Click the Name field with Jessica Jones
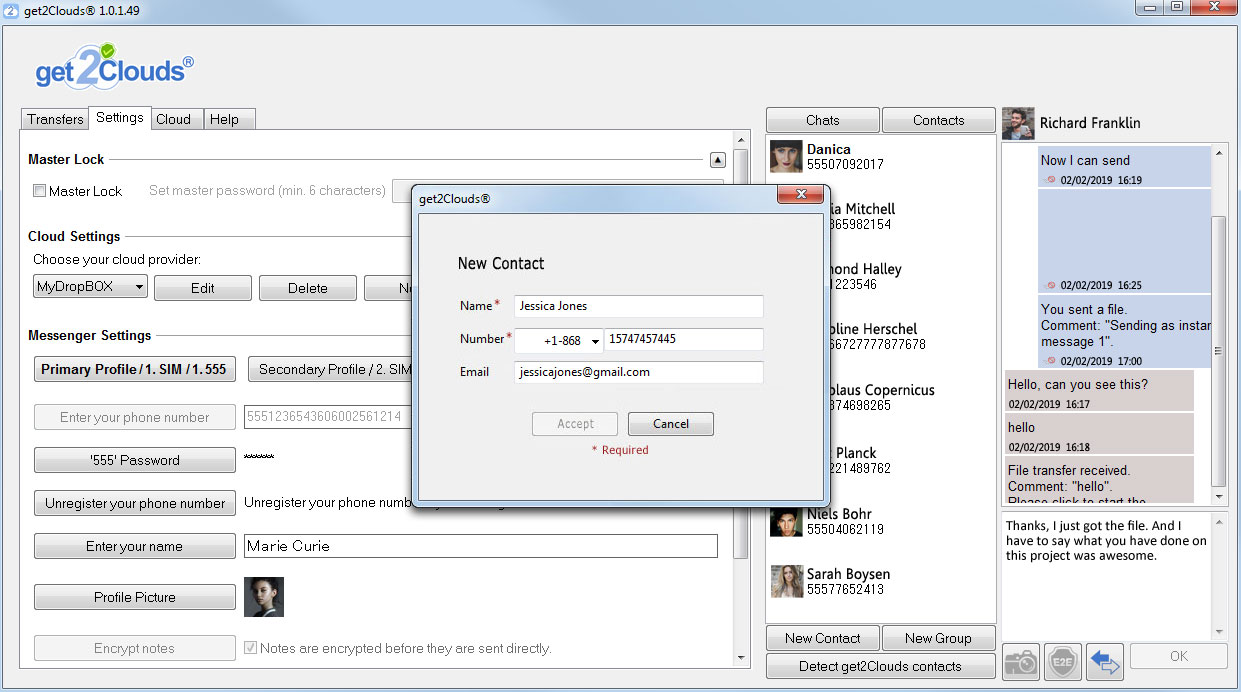This screenshot has width=1241, height=692. click(639, 306)
